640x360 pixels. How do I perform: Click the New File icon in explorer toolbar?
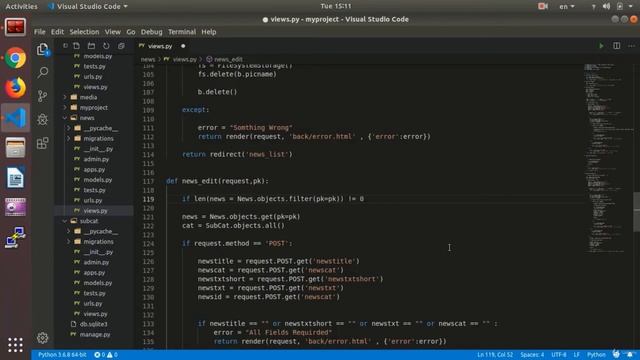[76, 46]
